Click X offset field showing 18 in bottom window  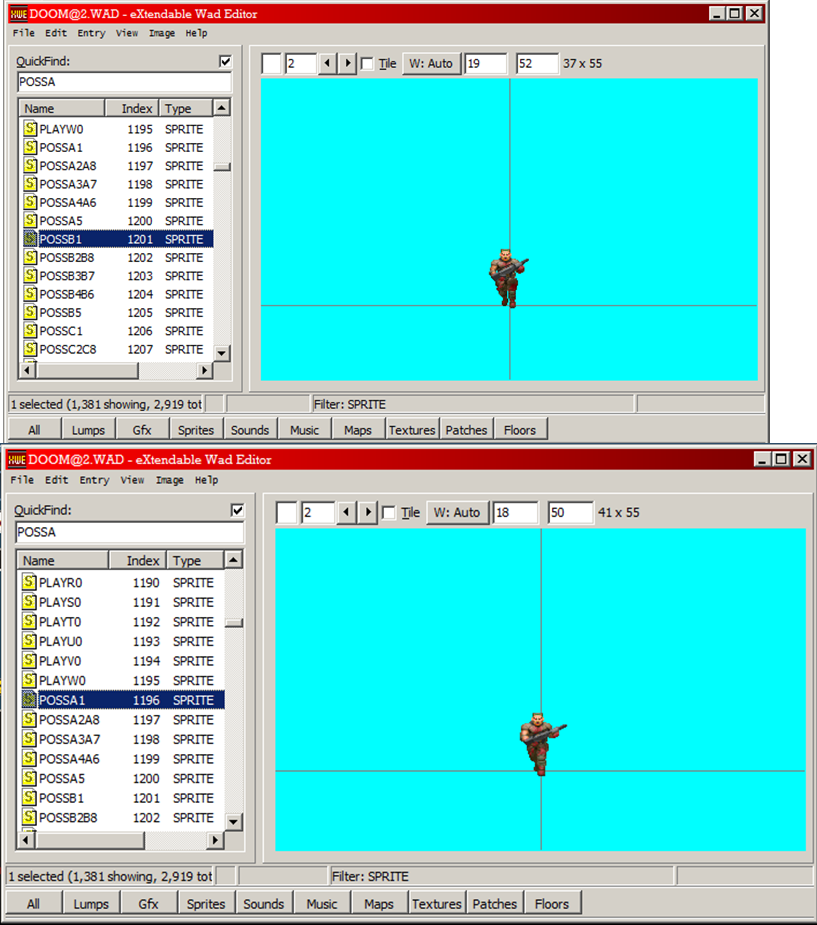[x=516, y=512]
